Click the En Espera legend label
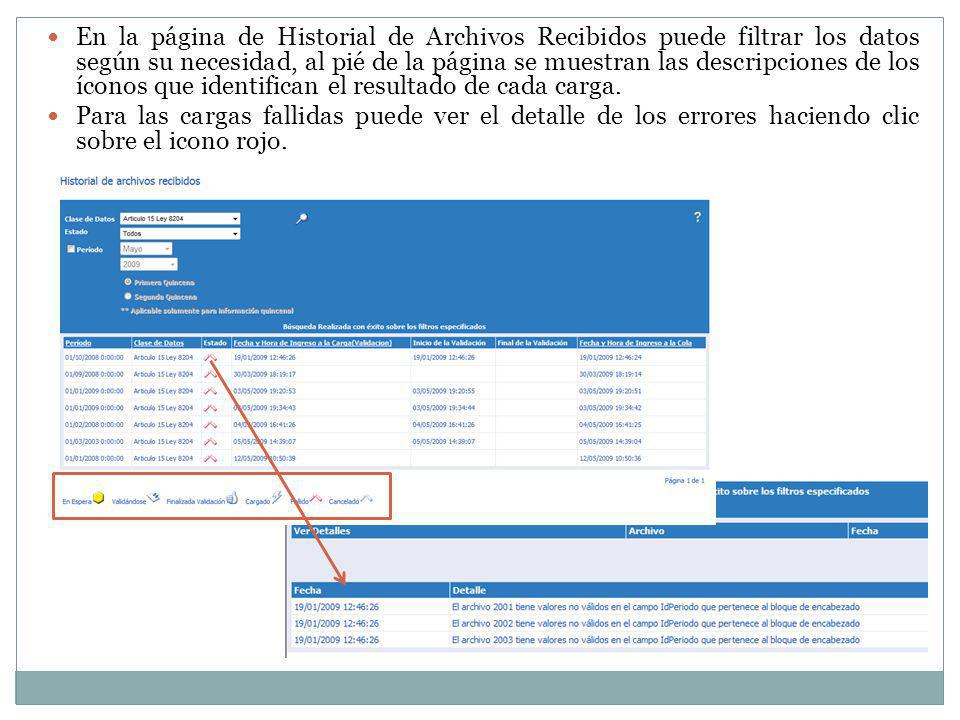 [x=77, y=501]
